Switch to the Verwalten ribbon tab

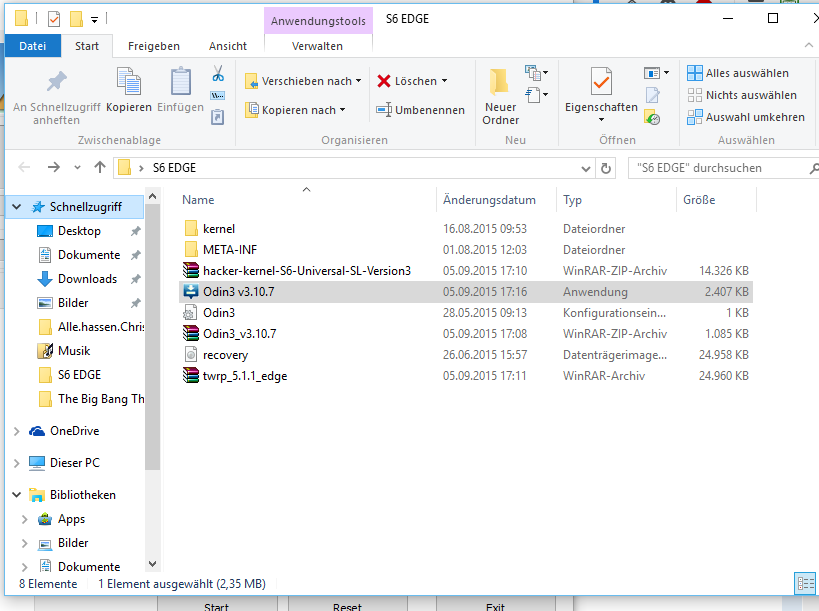tap(317, 46)
